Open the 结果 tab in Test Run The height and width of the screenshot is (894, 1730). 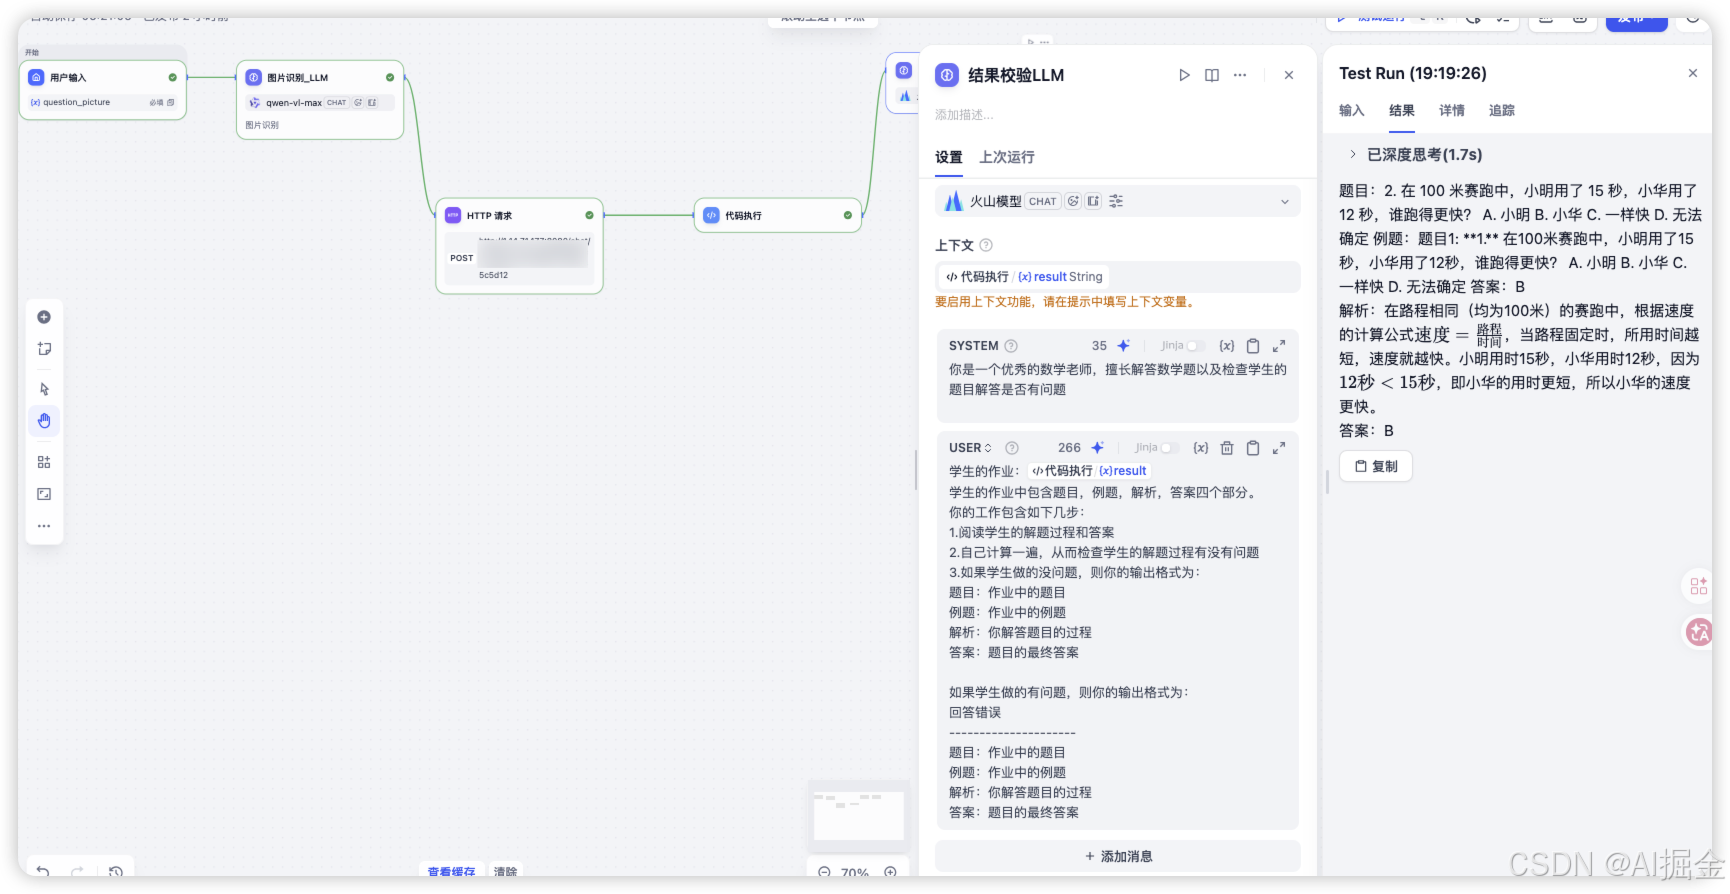(x=1402, y=111)
